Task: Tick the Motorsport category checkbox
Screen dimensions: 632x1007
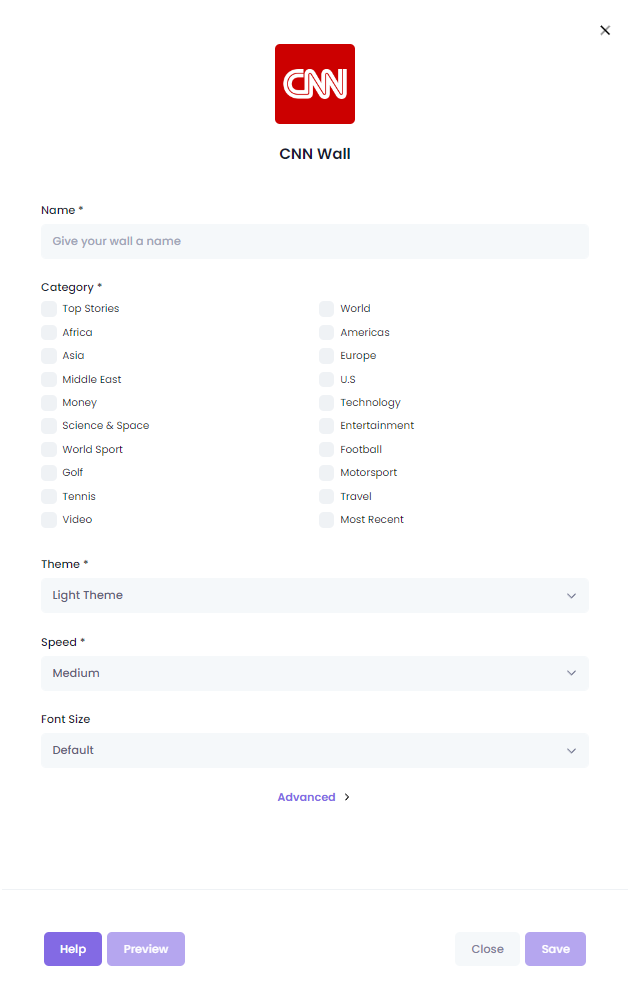Action: 326,473
